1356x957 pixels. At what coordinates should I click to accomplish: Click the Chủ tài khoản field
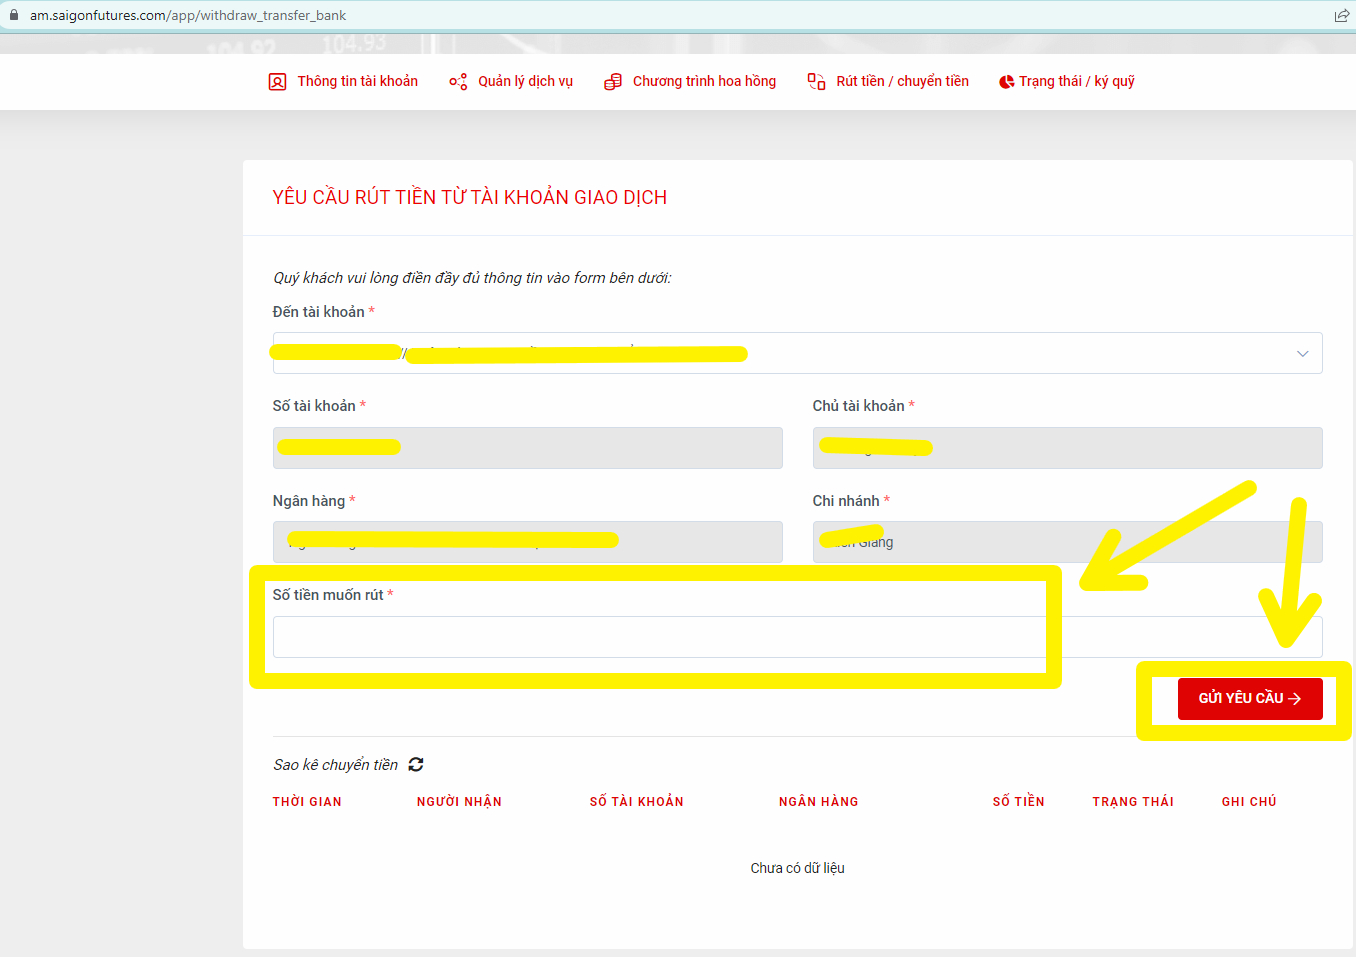pyautogui.click(x=1067, y=448)
